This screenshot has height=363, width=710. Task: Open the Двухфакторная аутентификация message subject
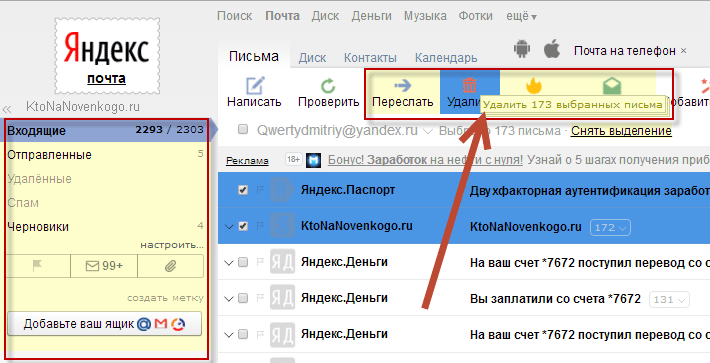[x=589, y=191]
